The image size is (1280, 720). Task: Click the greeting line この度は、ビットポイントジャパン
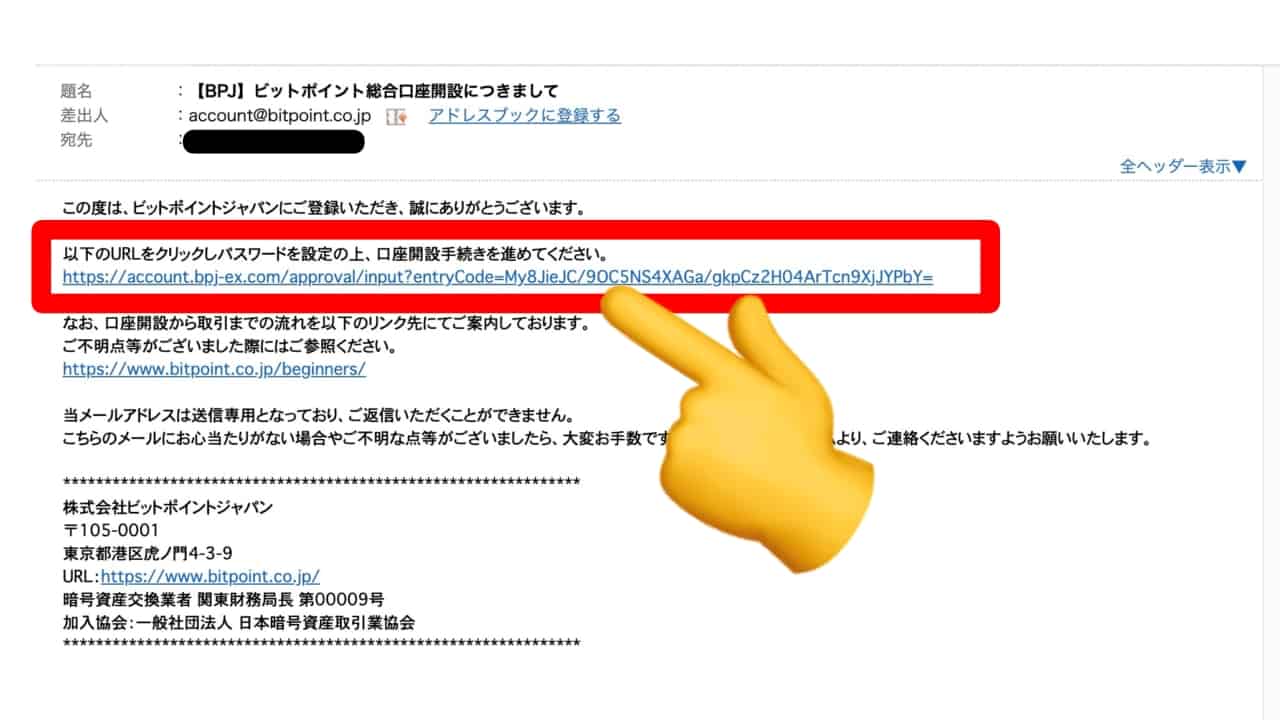[x=322, y=208]
